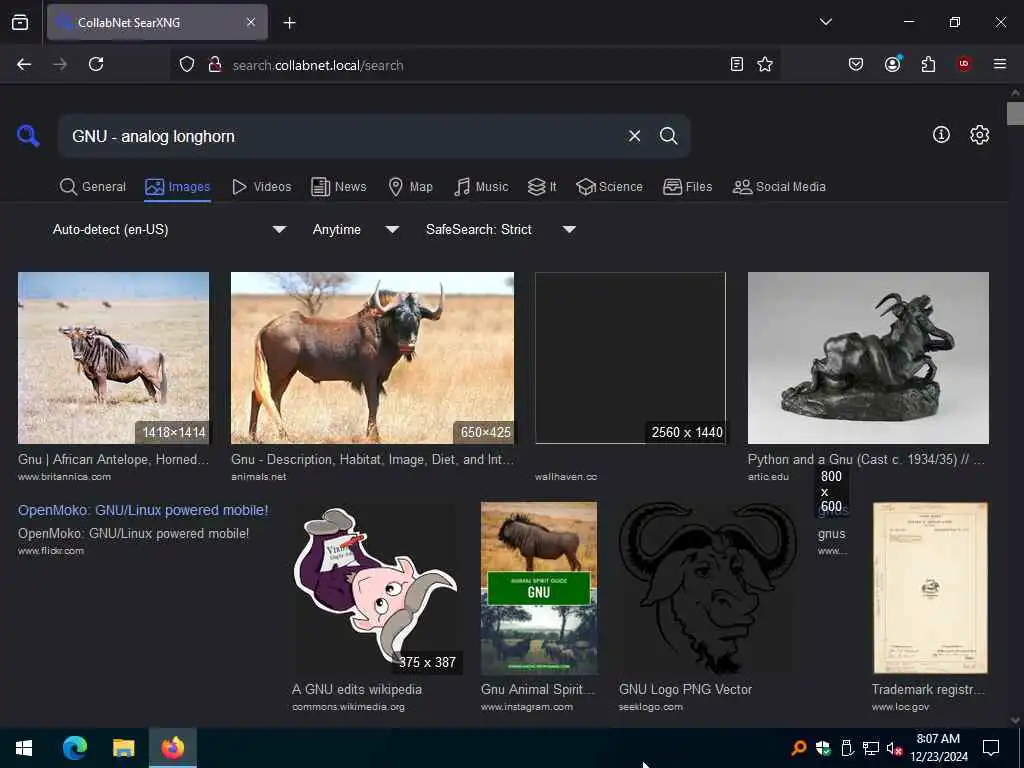Switch to the General search tab
The width and height of the screenshot is (1024, 768).
pyautogui.click(x=93, y=187)
